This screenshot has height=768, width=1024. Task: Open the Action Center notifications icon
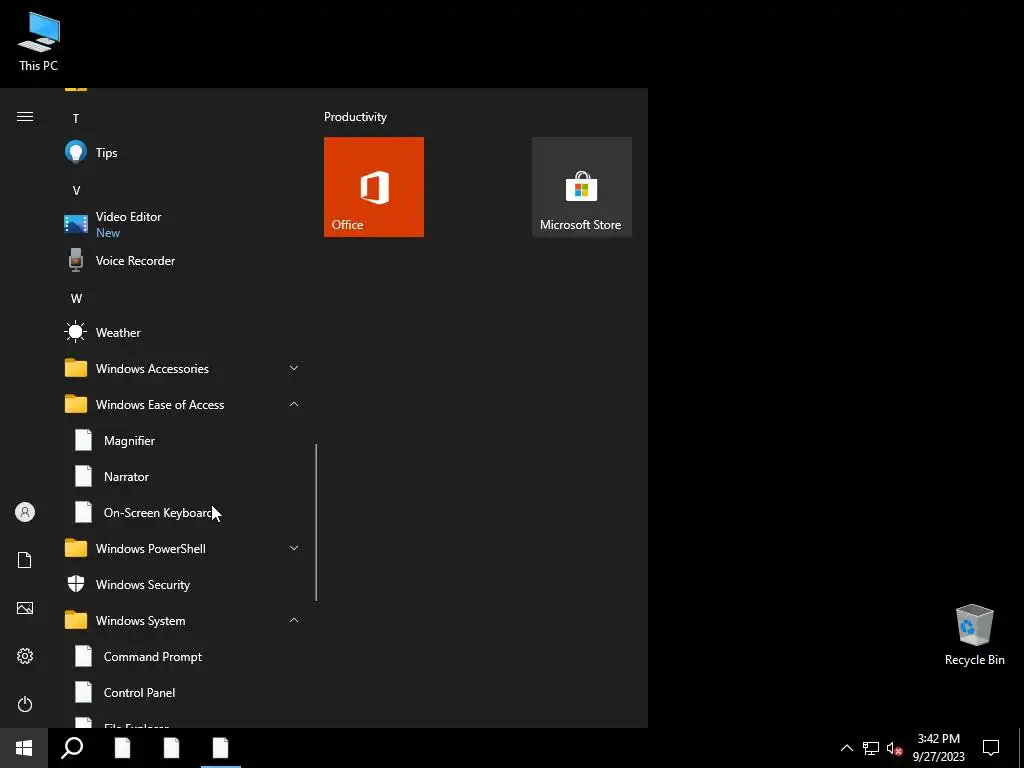[991, 748]
